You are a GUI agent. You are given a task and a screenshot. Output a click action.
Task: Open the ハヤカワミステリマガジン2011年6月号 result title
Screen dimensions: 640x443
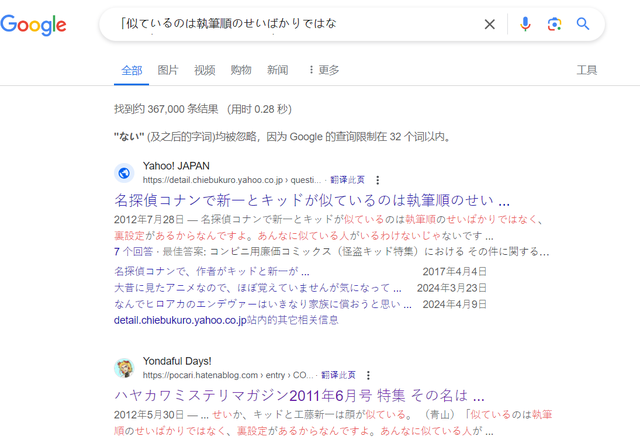(x=299, y=396)
